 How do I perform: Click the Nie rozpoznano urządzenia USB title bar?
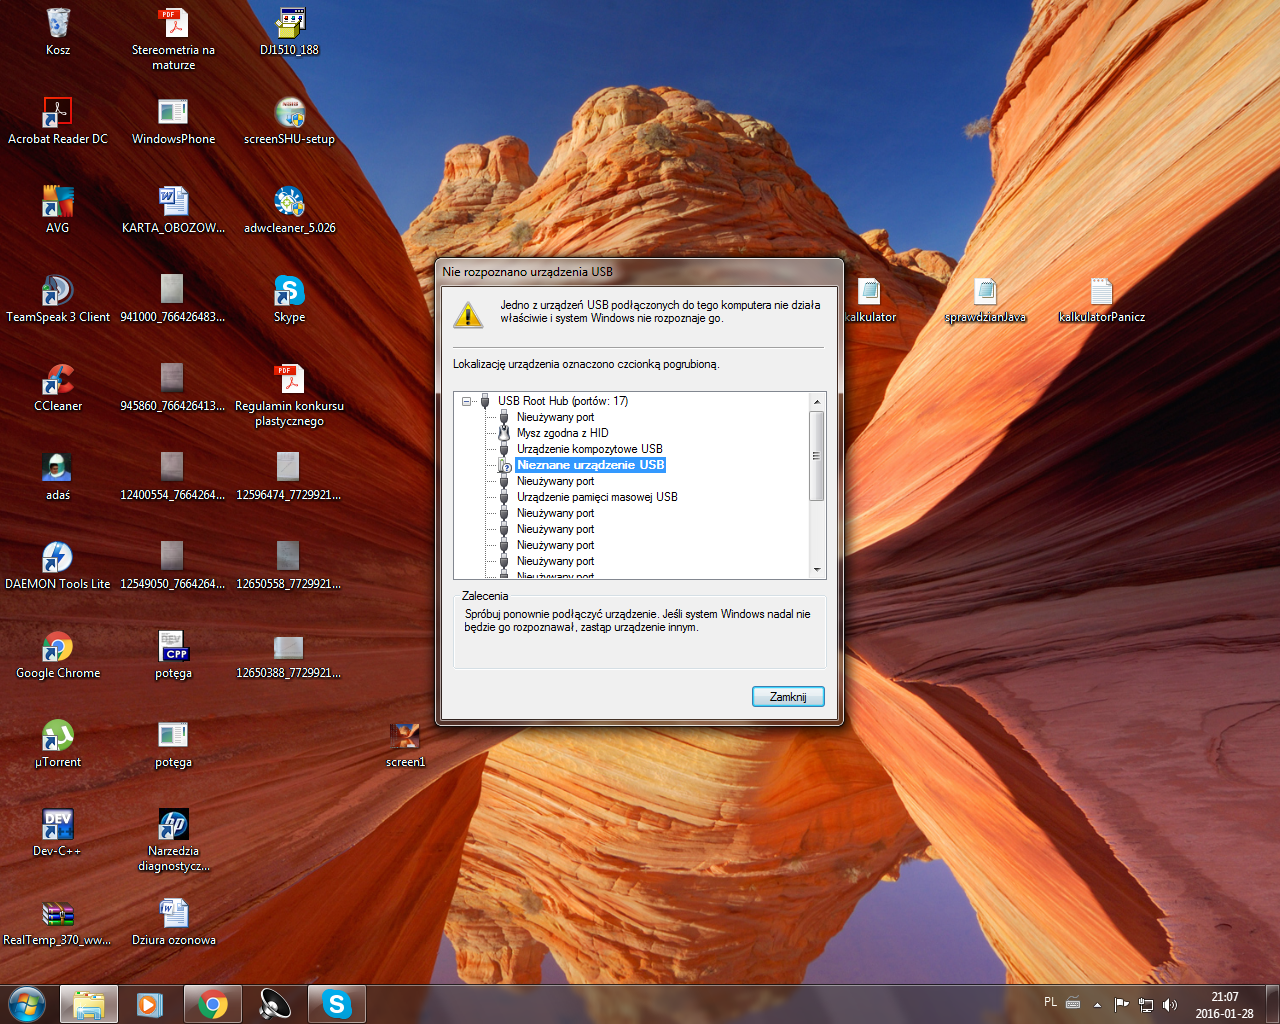pyautogui.click(x=640, y=272)
